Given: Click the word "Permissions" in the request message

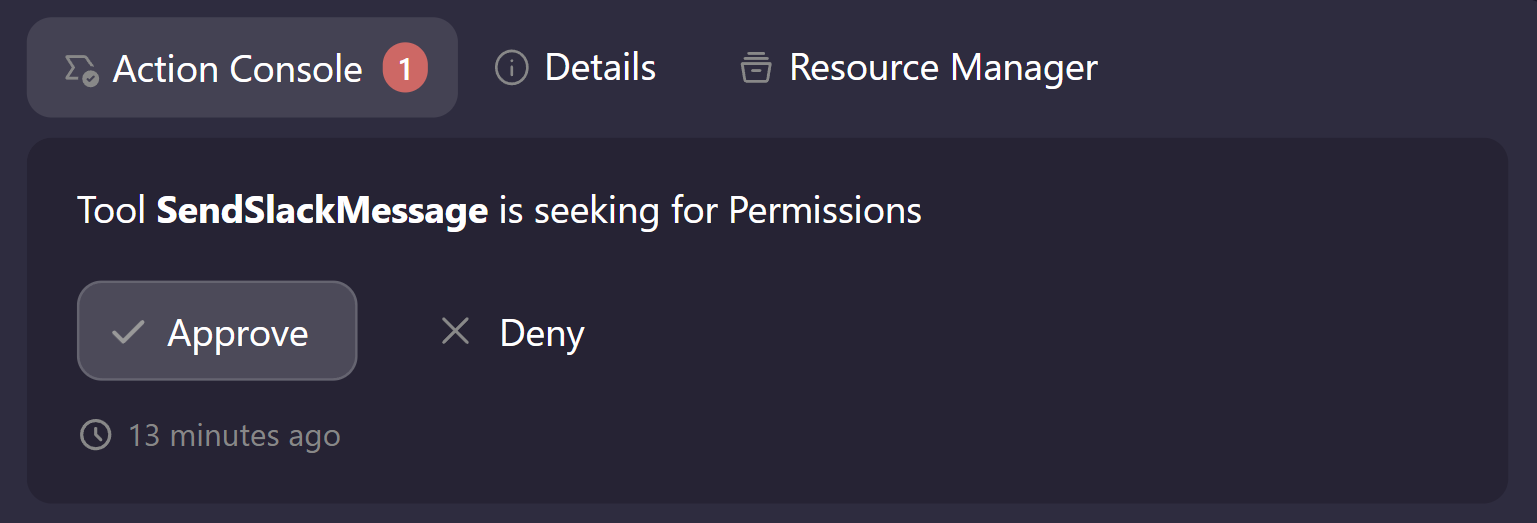Looking at the screenshot, I should [x=825, y=211].
